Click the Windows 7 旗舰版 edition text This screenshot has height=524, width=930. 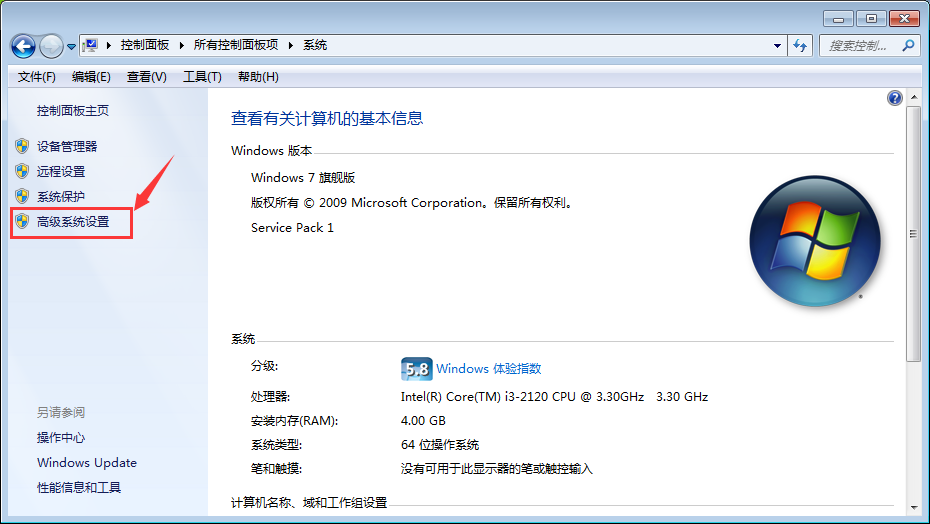coord(303,177)
